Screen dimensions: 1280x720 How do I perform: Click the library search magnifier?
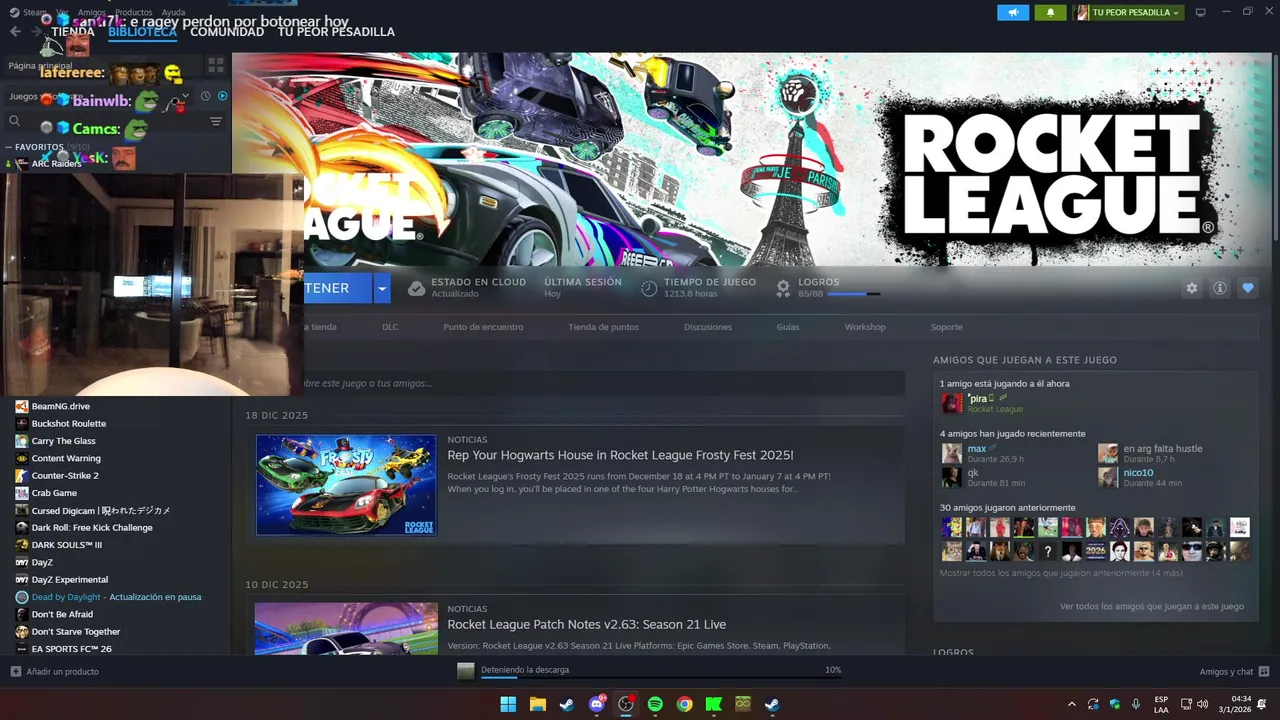click(14, 121)
